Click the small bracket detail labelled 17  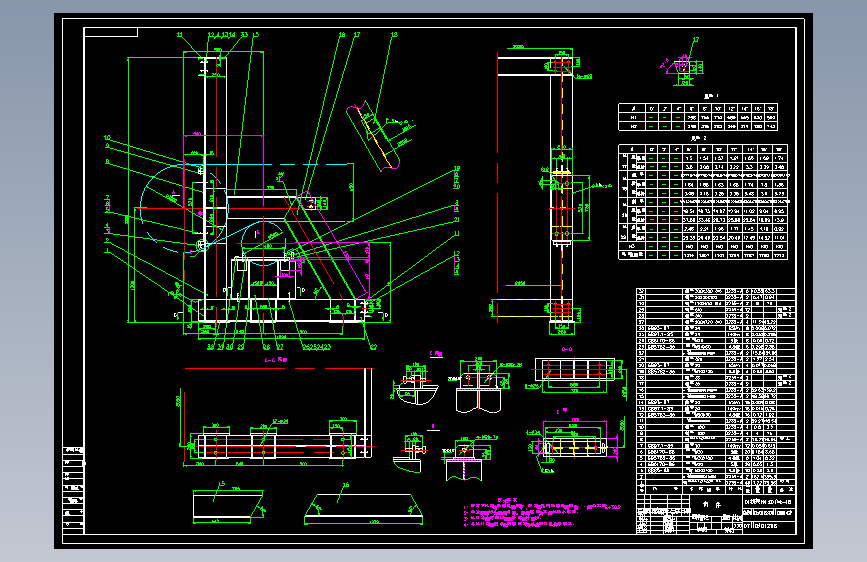pos(684,71)
